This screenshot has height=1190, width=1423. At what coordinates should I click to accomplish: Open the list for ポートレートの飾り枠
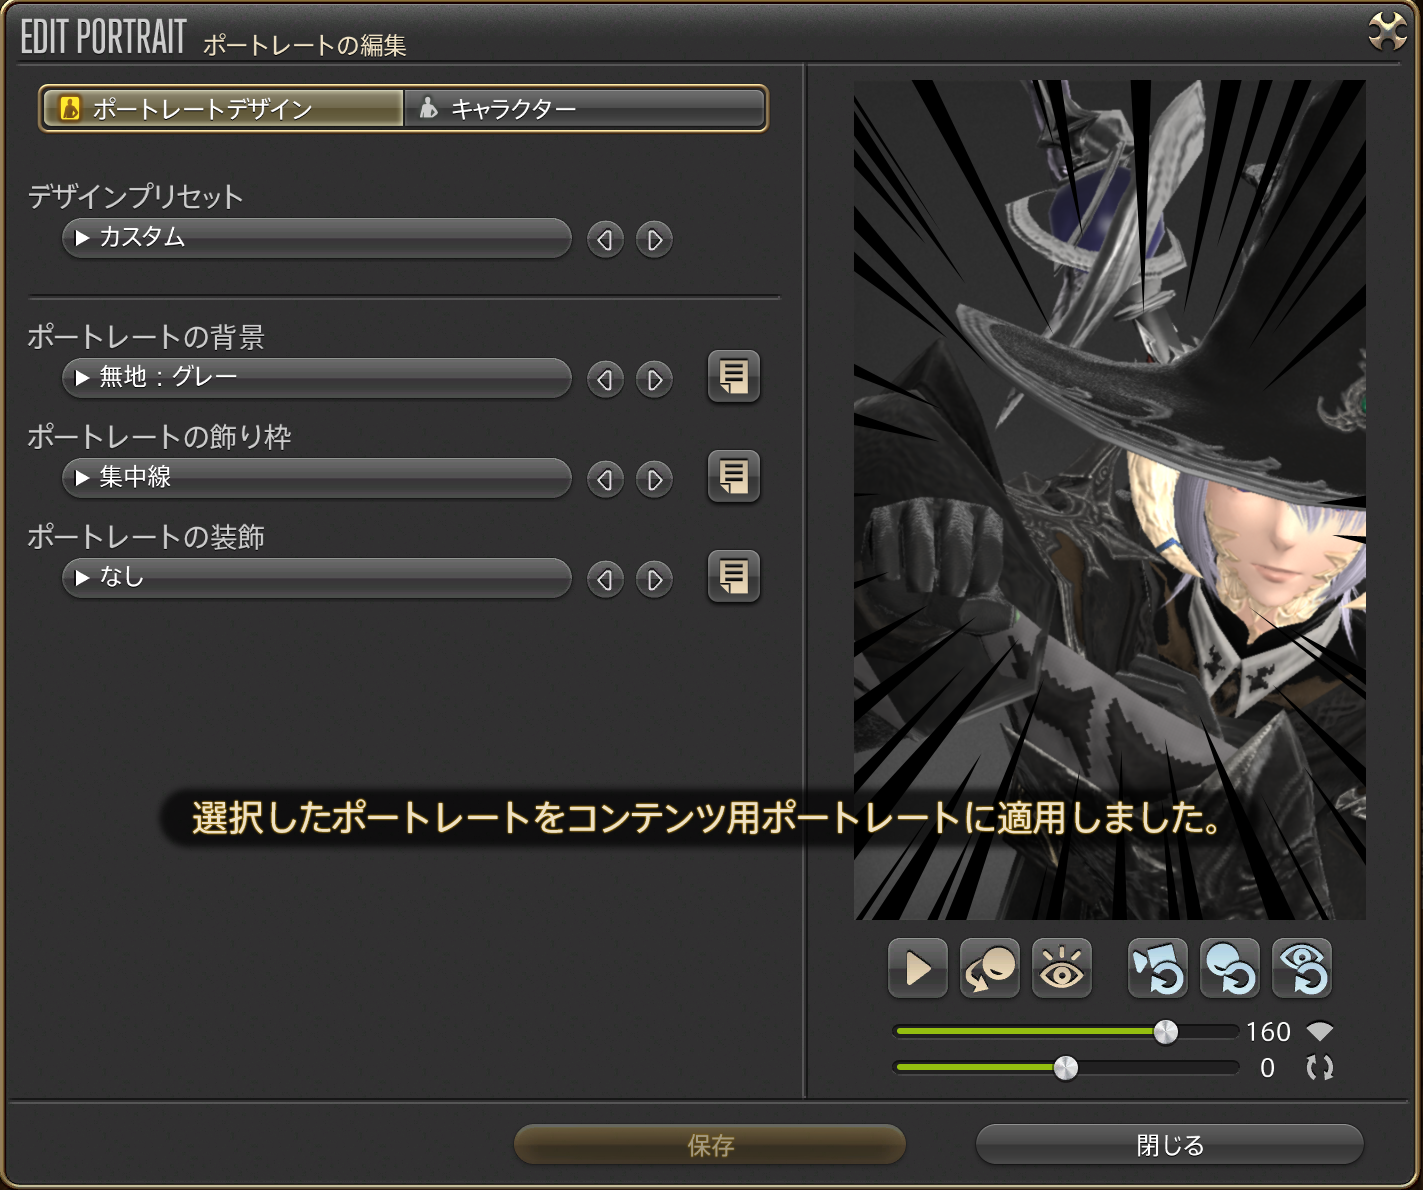pos(733,477)
